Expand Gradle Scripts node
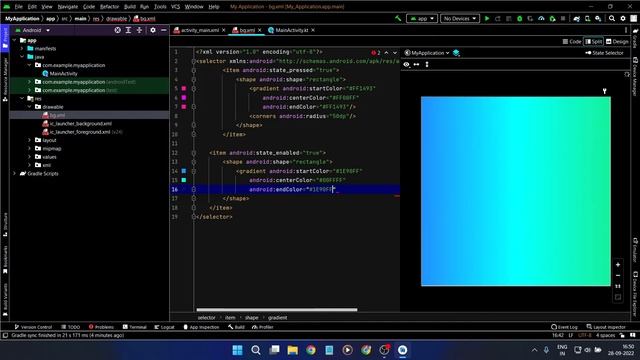640x360 pixels. tap(15, 173)
